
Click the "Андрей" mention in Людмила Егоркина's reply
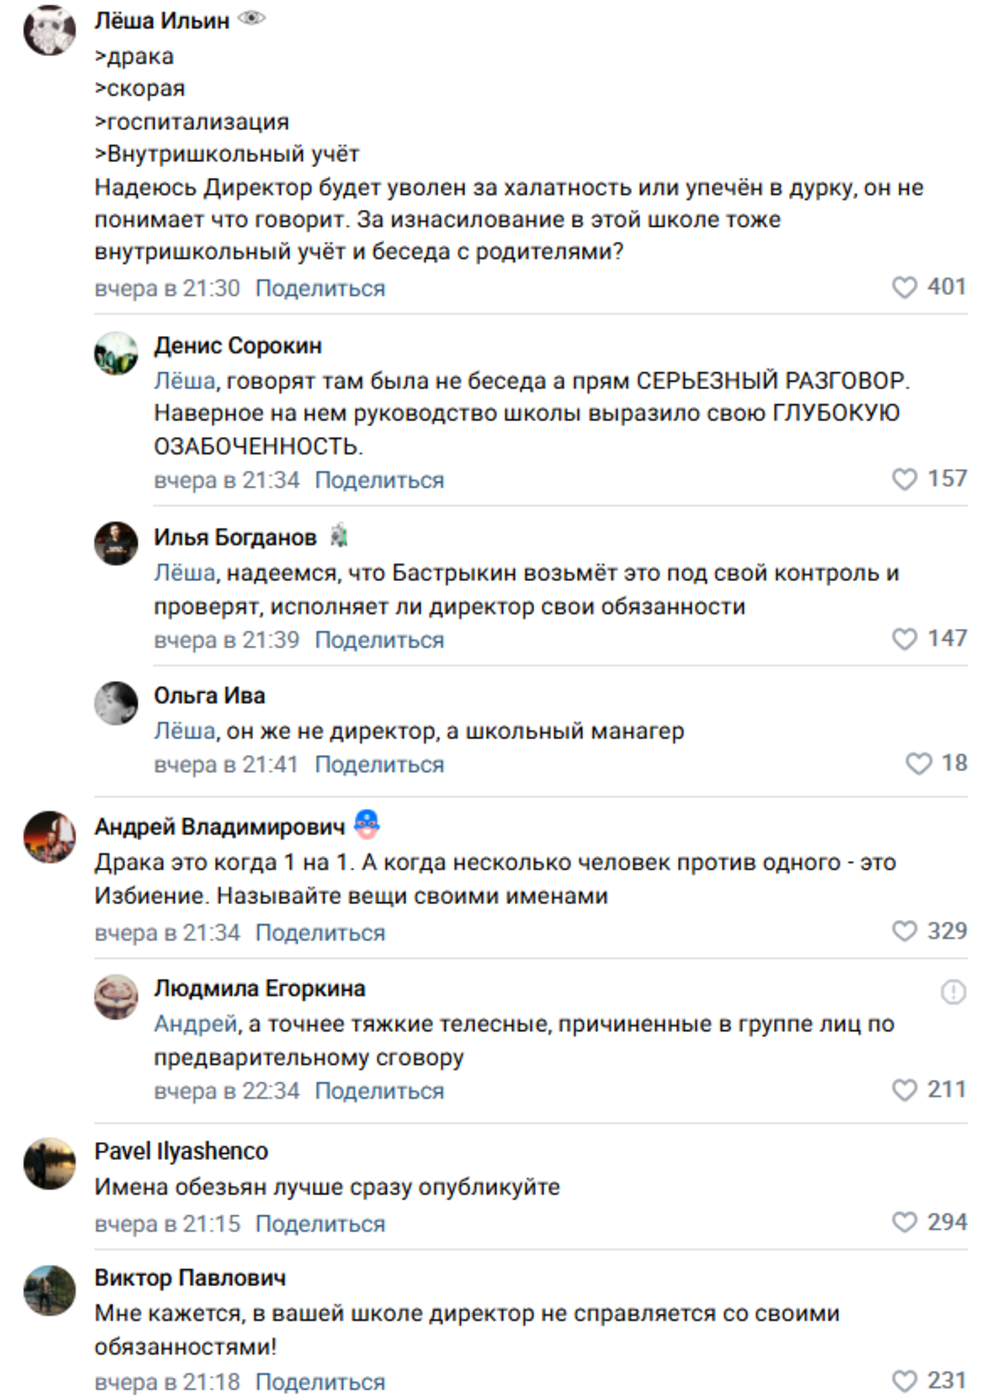point(195,1024)
